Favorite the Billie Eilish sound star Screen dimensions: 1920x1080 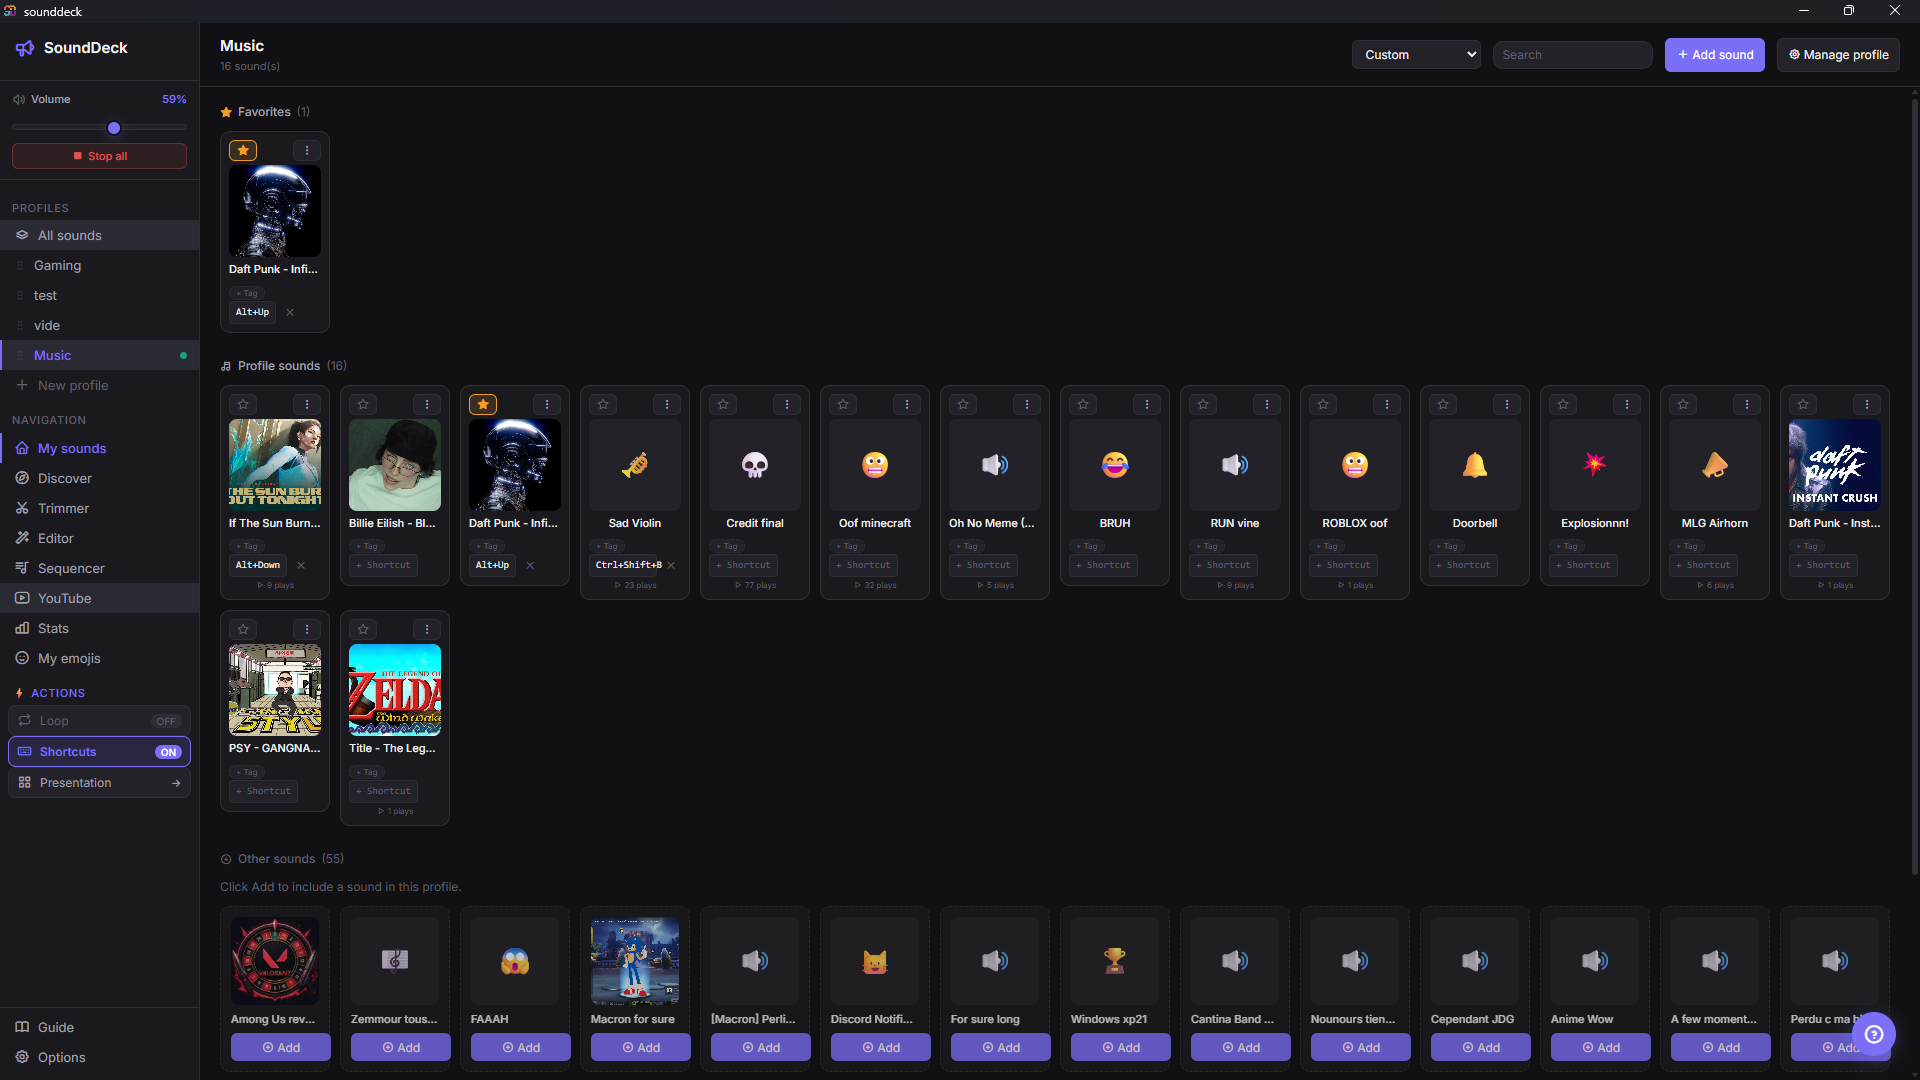point(363,404)
